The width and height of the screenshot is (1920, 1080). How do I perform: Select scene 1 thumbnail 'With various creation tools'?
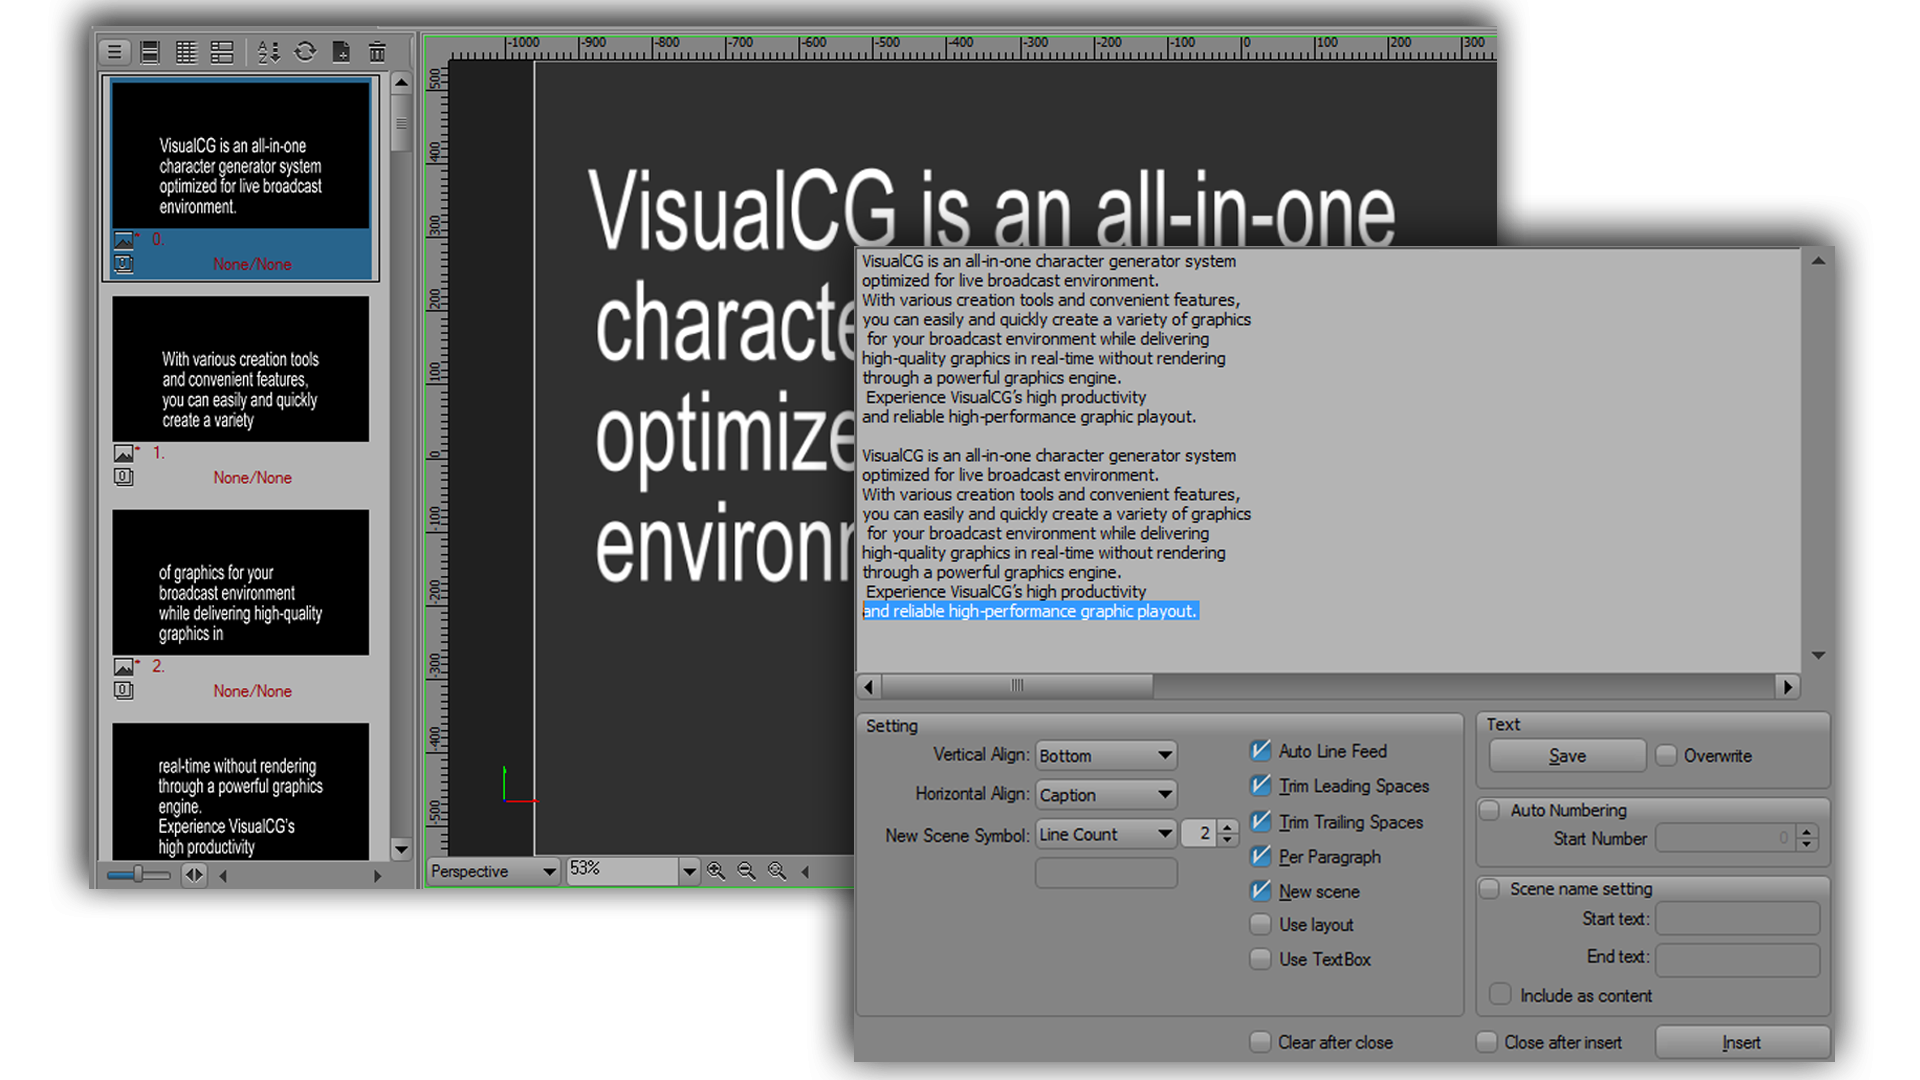240,369
